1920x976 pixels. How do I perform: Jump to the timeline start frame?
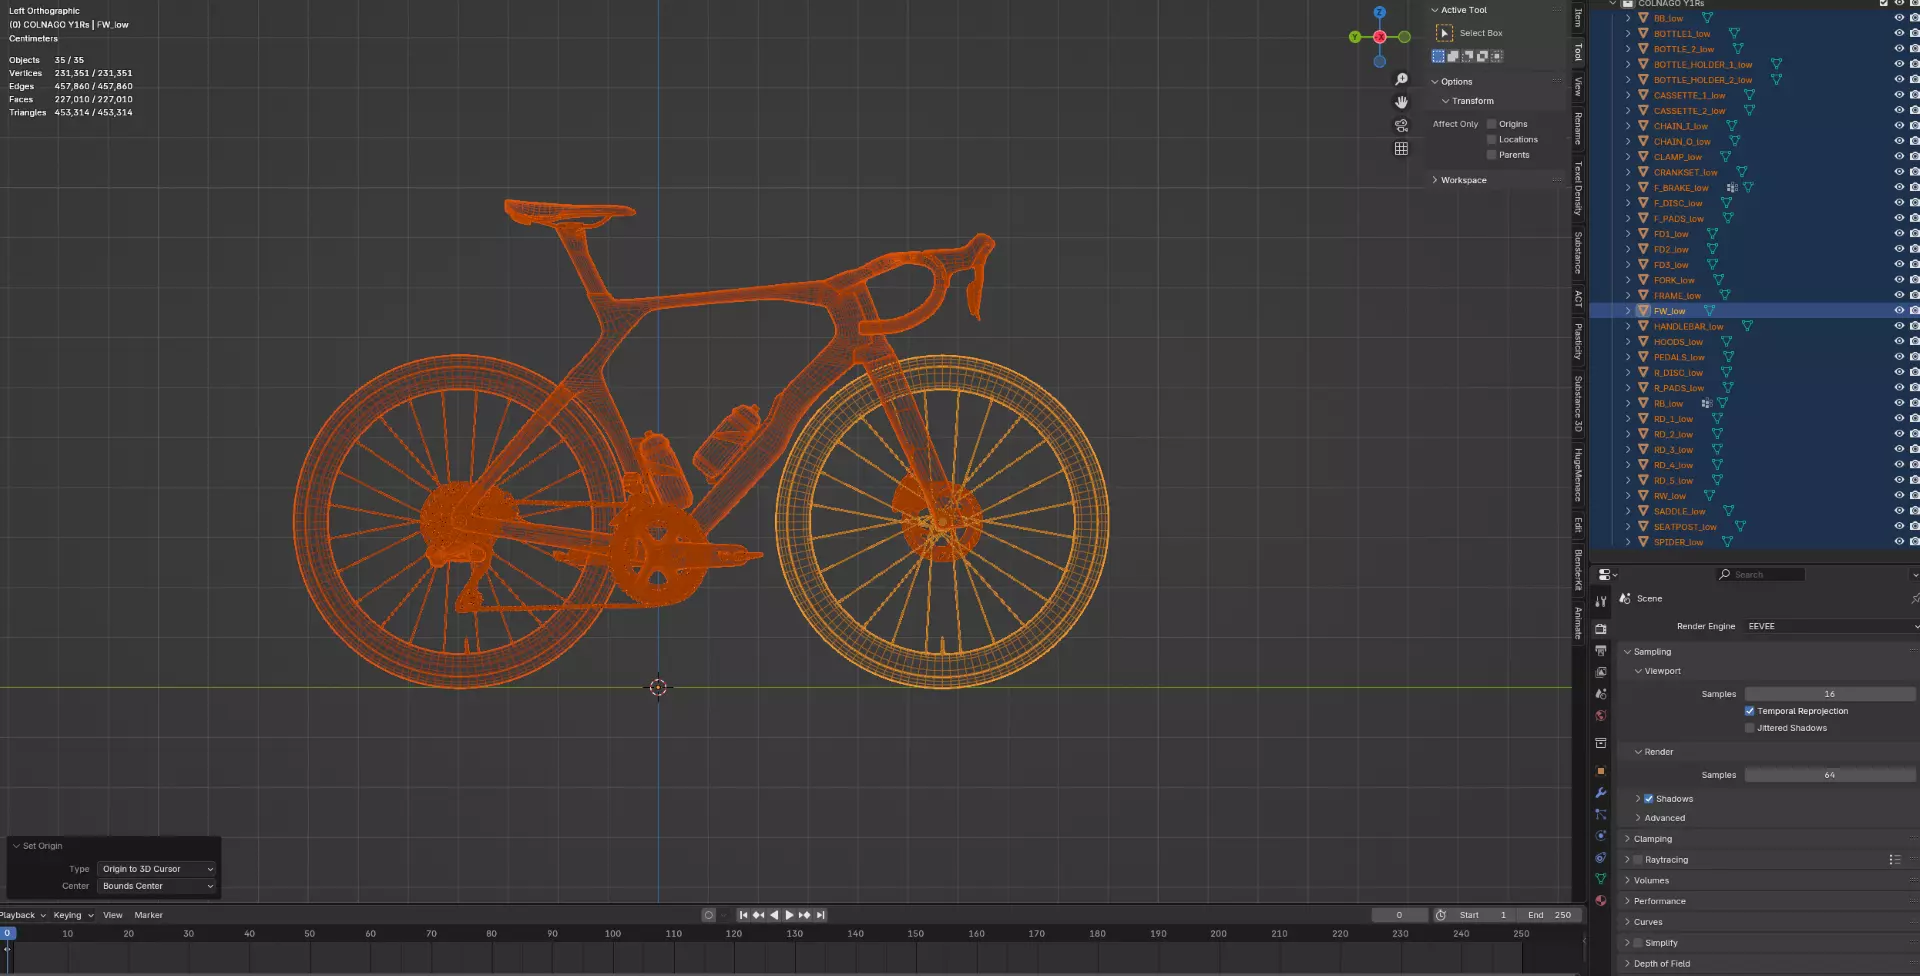(743, 915)
